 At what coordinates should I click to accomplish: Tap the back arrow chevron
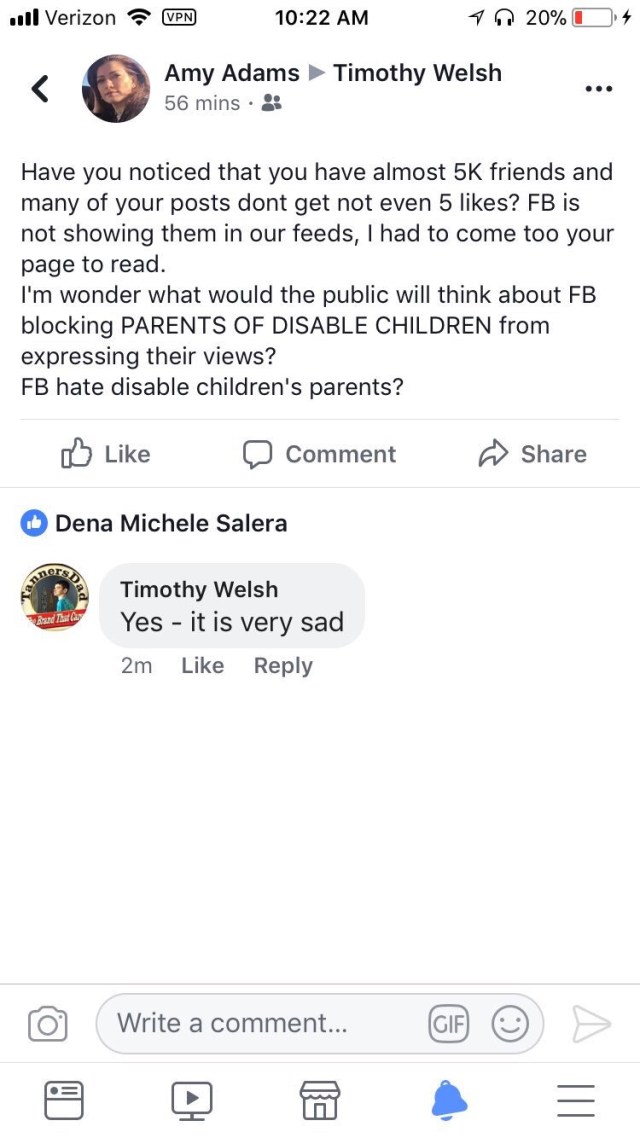pyautogui.click(x=40, y=89)
